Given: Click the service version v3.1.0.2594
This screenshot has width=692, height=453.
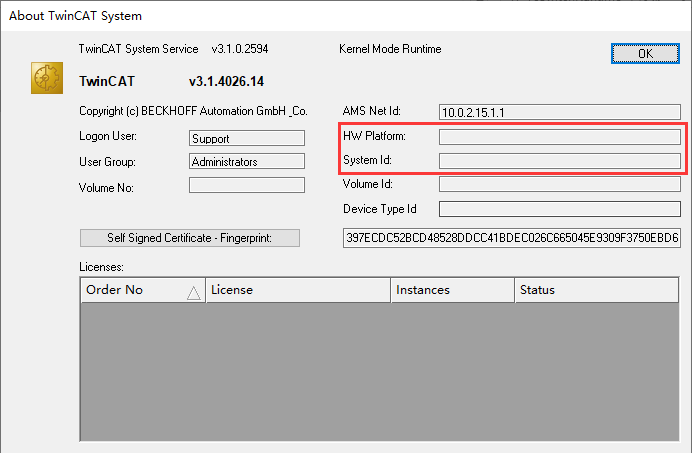Looking at the screenshot, I should [240, 49].
